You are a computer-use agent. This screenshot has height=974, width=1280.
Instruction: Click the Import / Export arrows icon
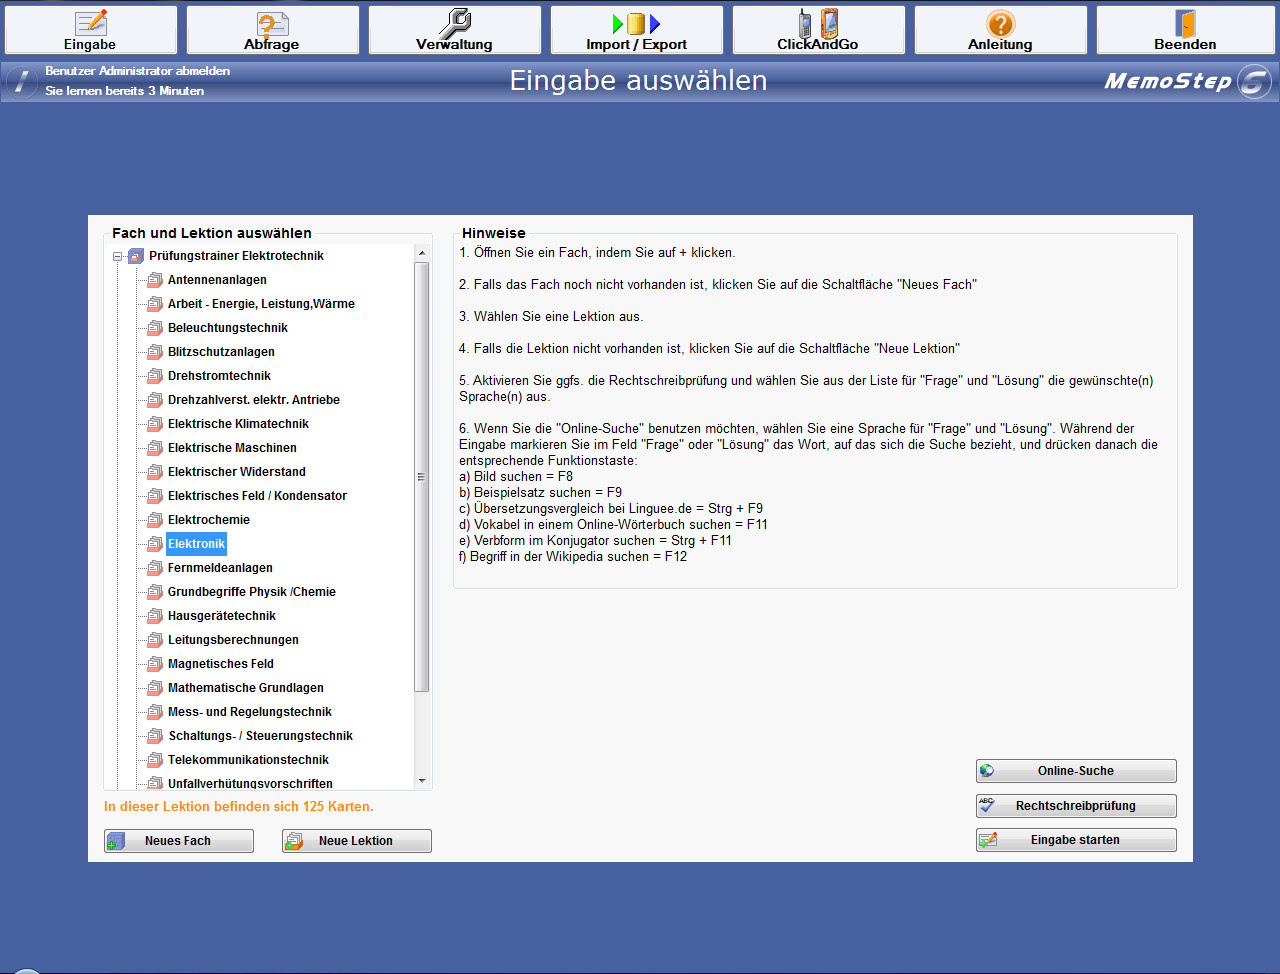pyautogui.click(x=636, y=23)
